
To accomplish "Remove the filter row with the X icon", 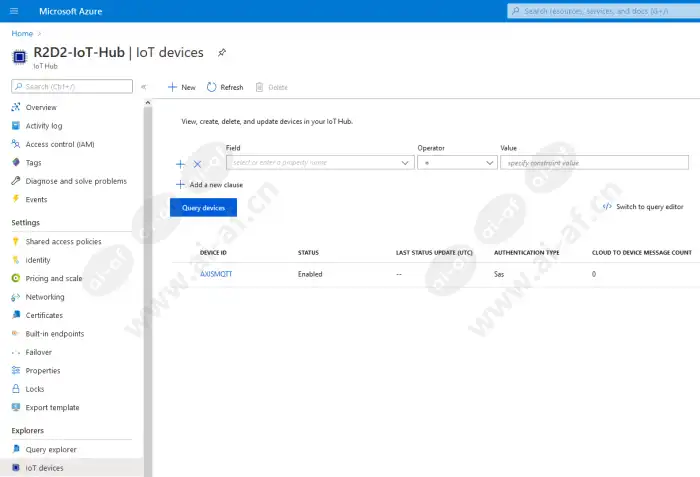I will pyautogui.click(x=197, y=164).
